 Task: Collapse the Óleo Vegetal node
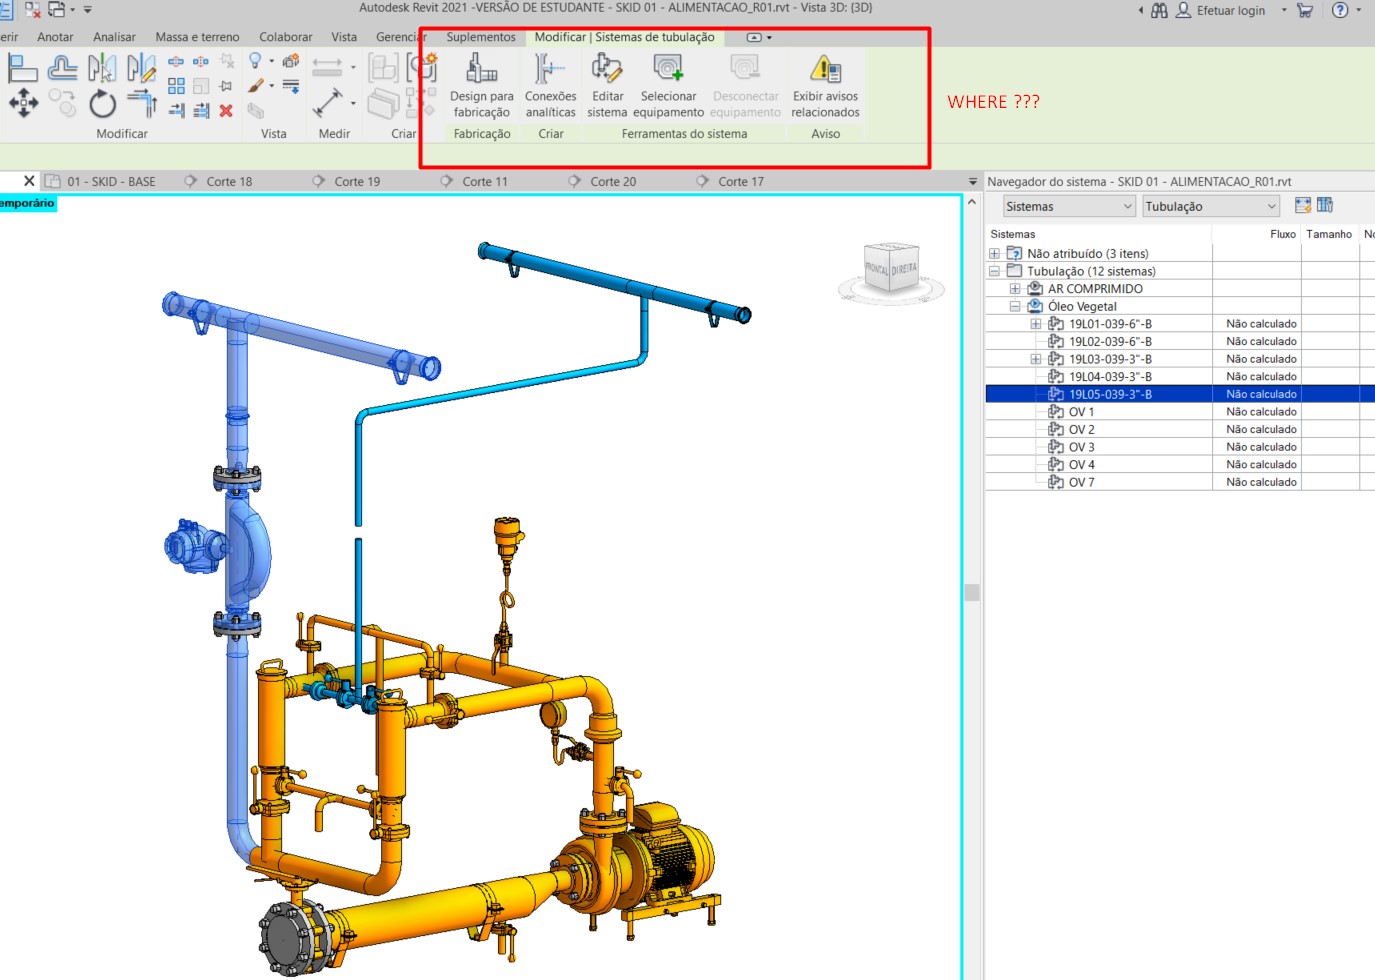pos(1015,307)
